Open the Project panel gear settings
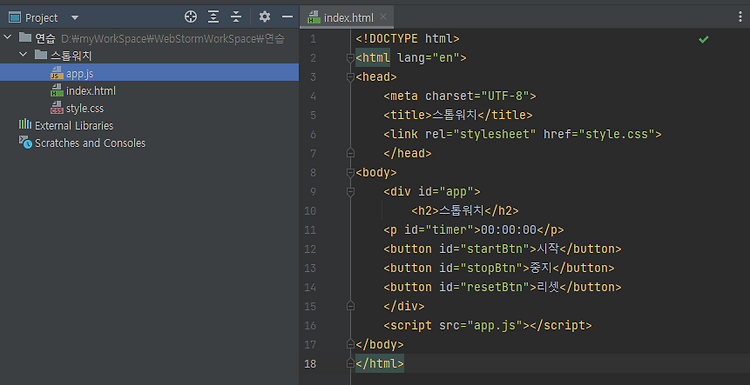Viewport: 750px width, 385px height. [265, 17]
